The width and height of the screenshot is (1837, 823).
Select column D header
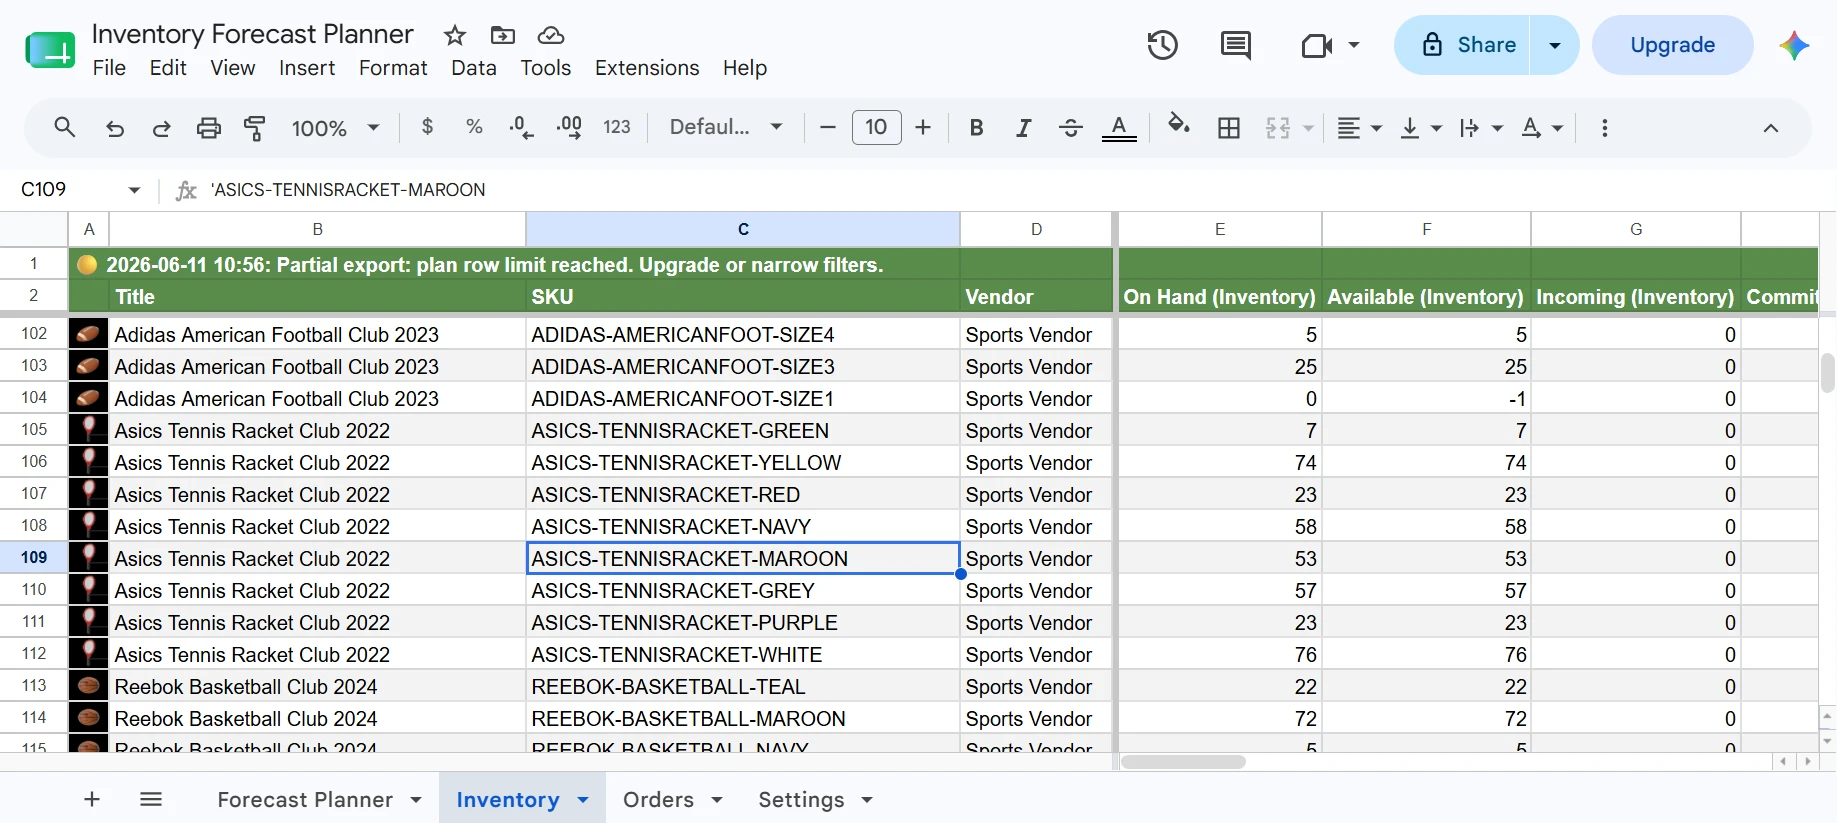(x=1036, y=229)
